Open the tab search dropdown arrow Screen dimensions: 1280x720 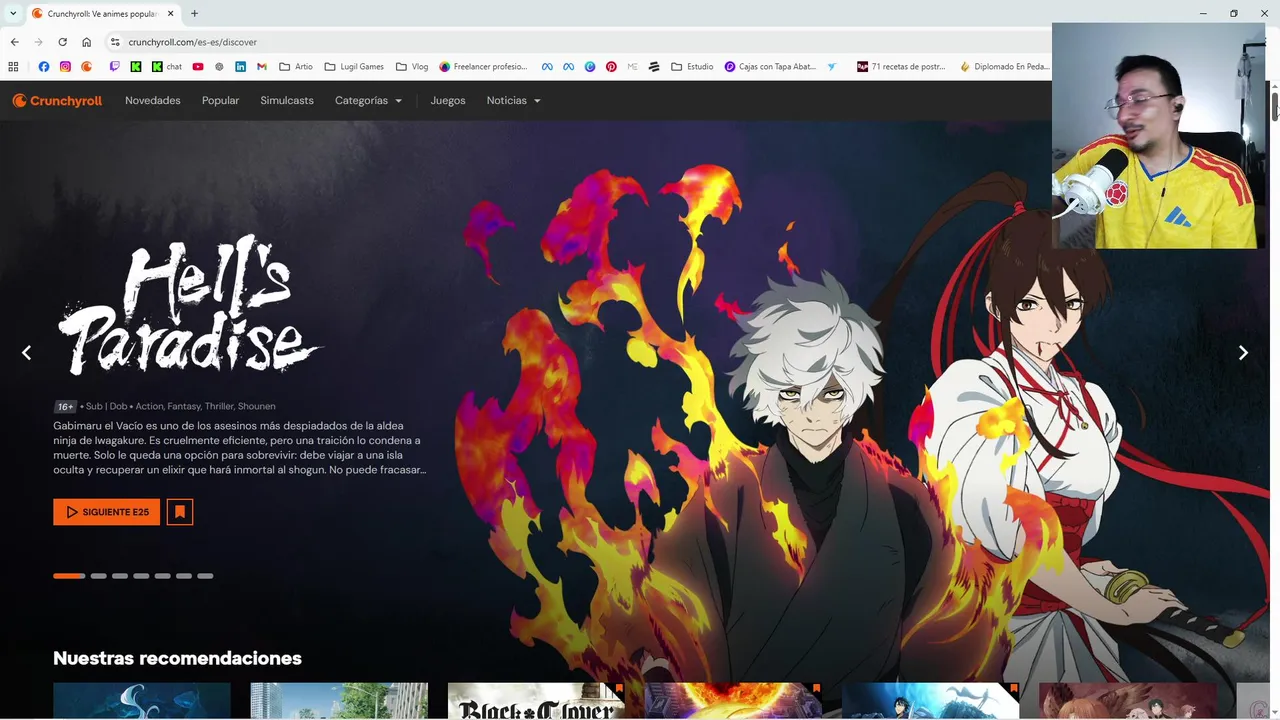click(x=13, y=13)
